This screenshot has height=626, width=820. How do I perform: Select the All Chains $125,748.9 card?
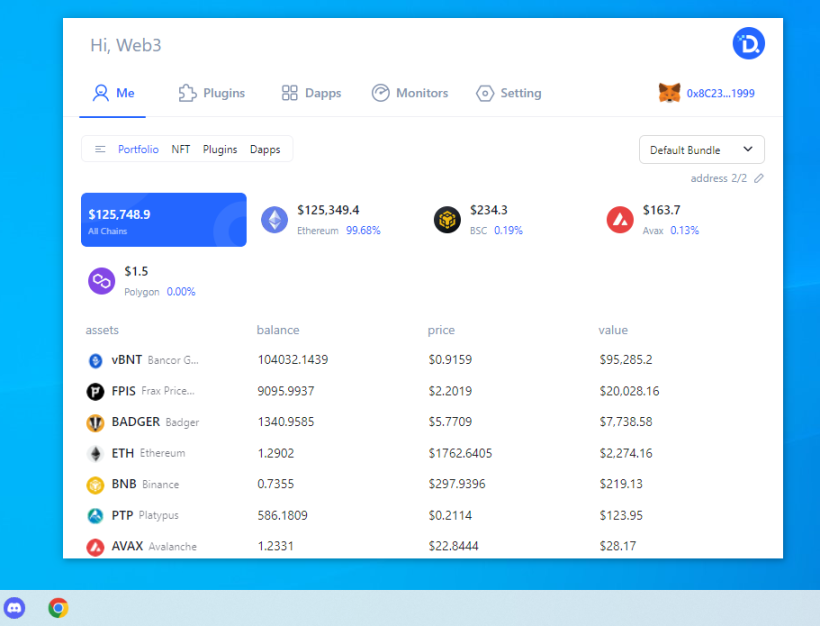pos(164,220)
